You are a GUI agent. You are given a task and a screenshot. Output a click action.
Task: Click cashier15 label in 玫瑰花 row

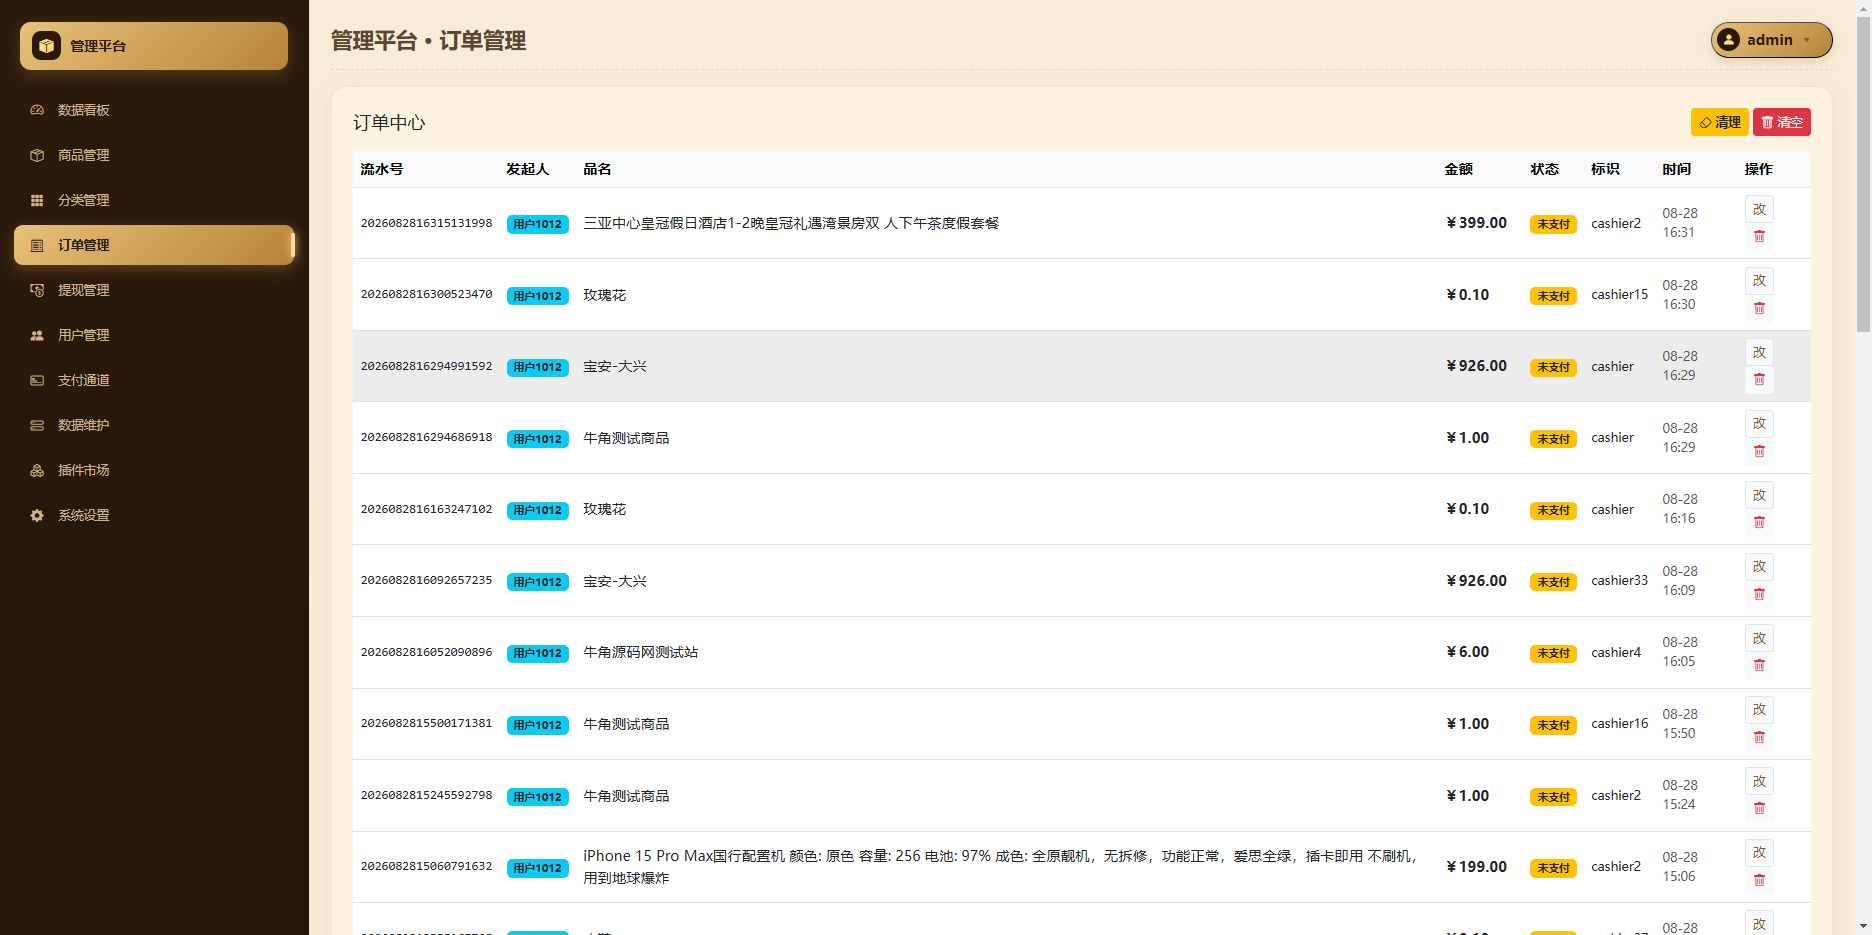point(1619,294)
